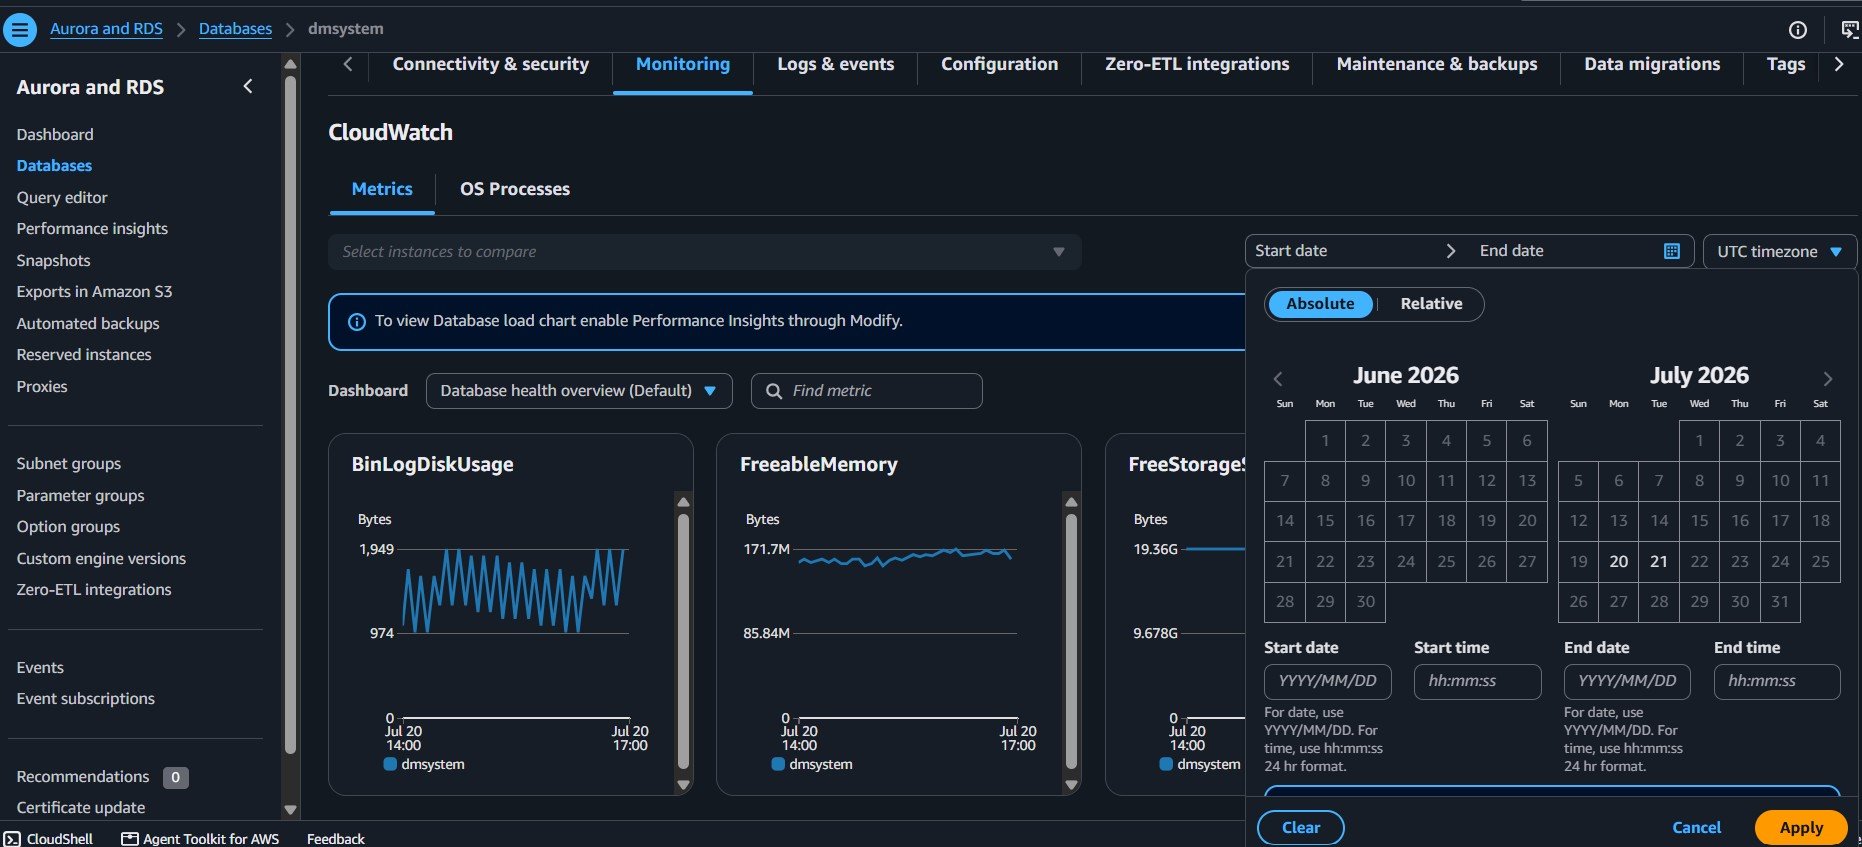The image size is (1862, 847).
Task: Click the info circle icon in the top bar
Action: [x=1798, y=30]
